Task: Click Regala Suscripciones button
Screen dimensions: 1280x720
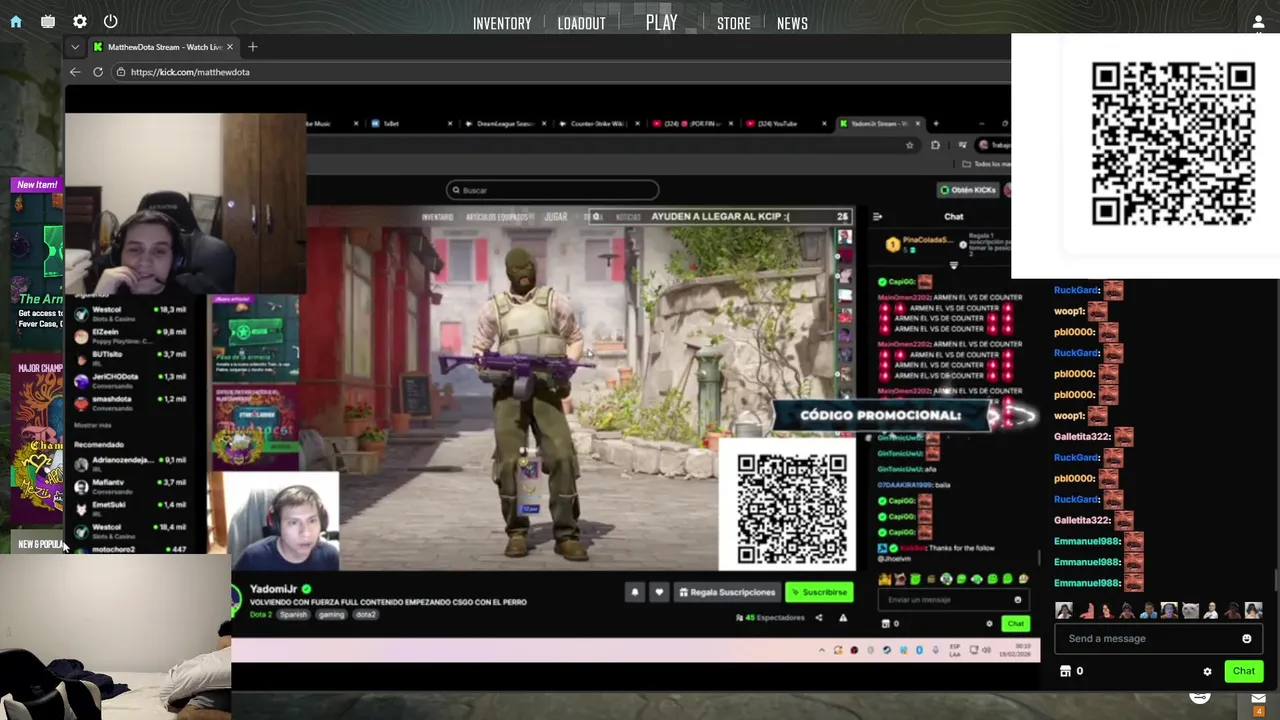Action: click(727, 592)
